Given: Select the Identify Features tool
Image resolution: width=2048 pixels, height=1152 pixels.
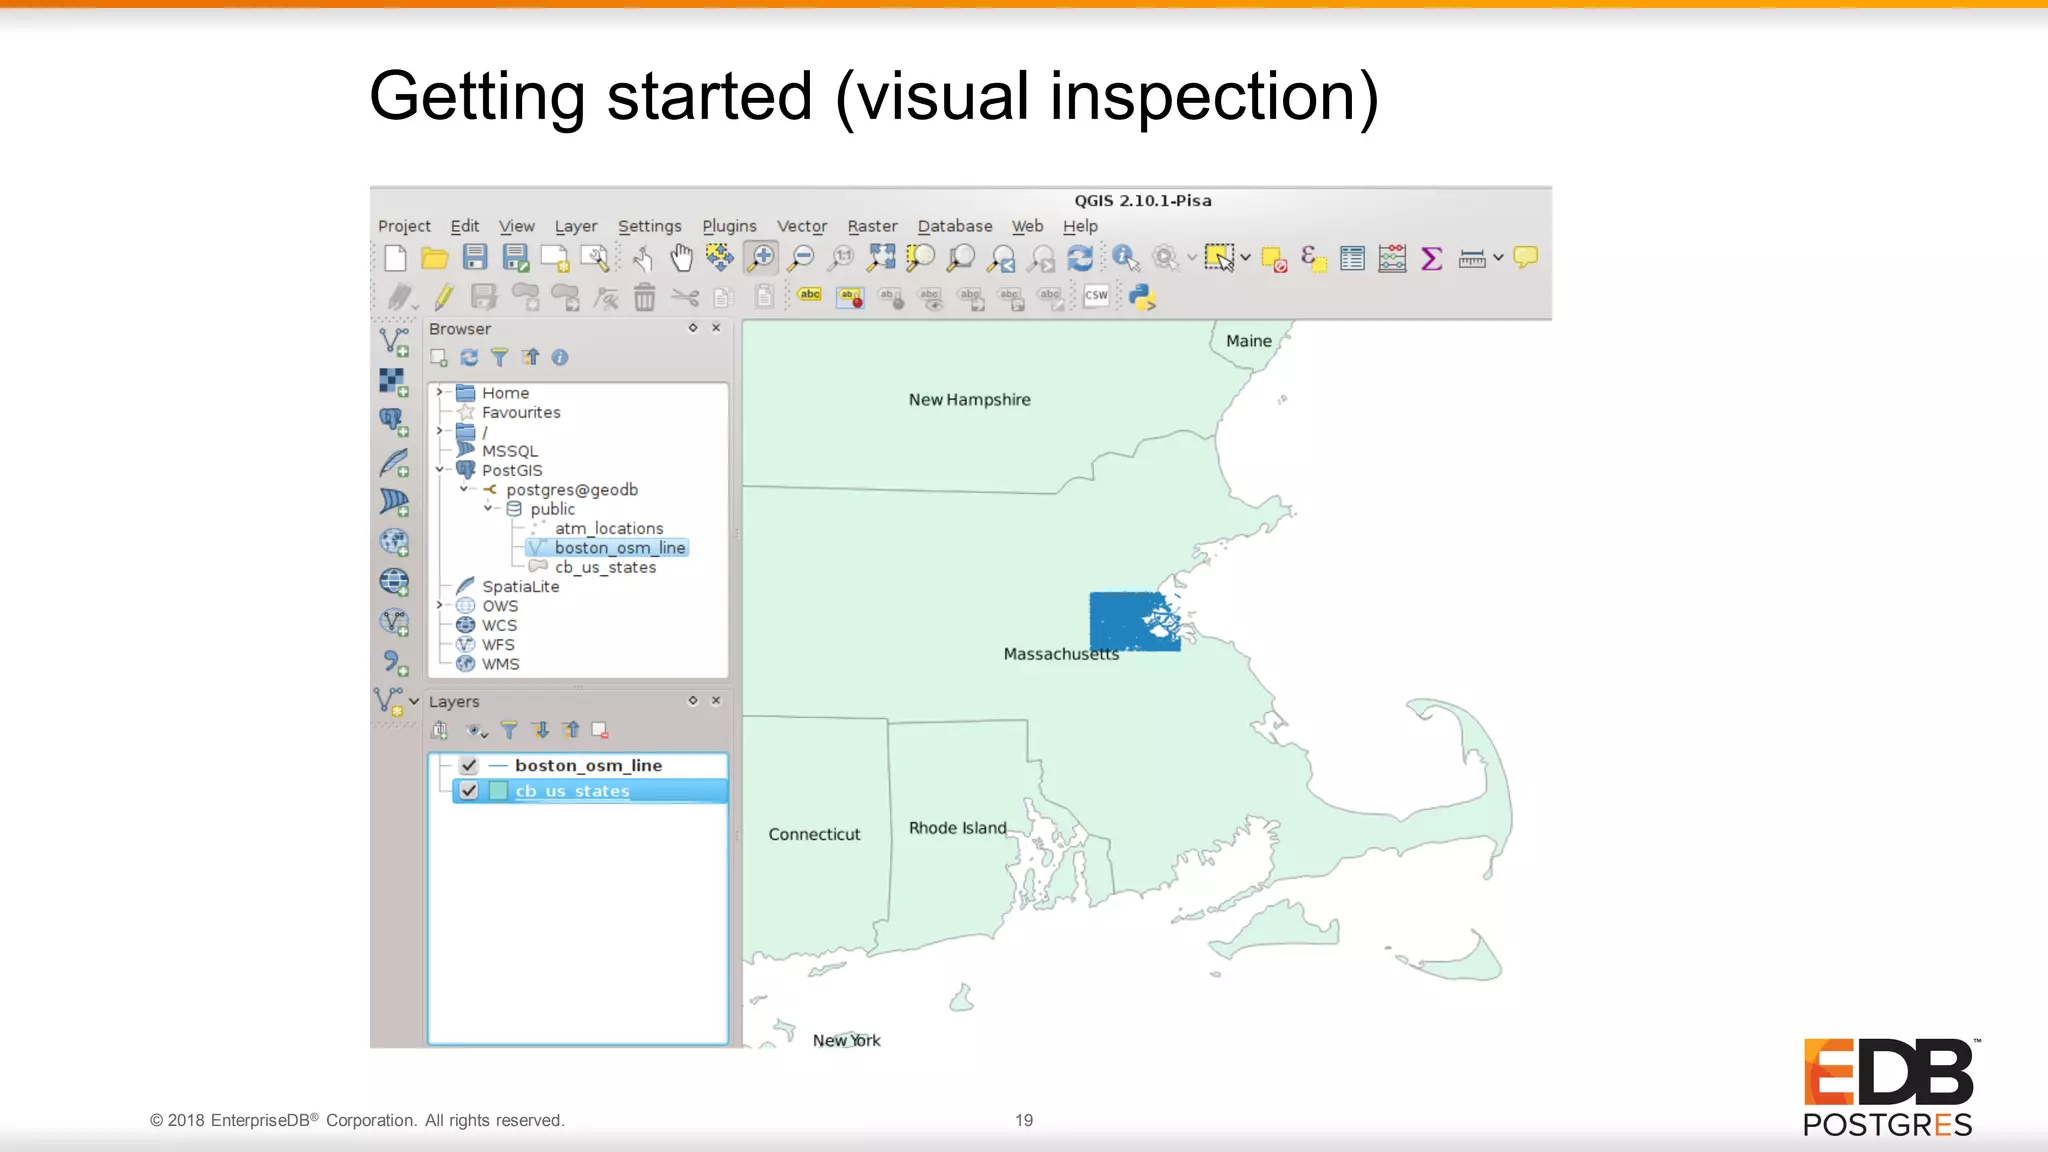Looking at the screenshot, I should click(1125, 258).
